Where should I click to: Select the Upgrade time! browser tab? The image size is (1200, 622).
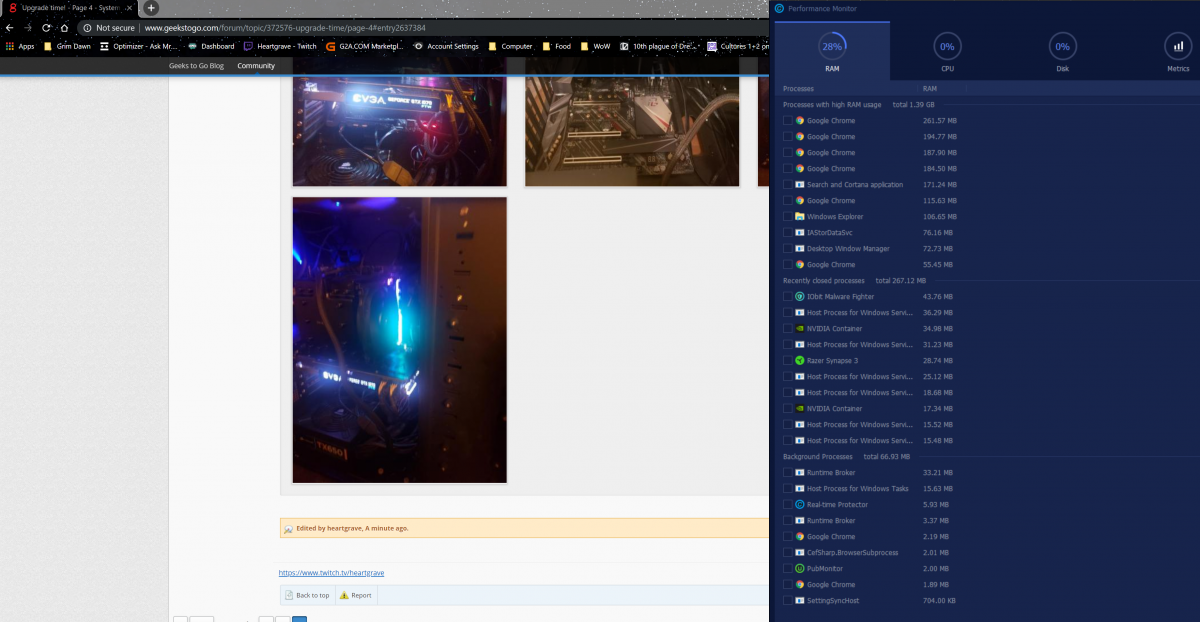(70, 8)
